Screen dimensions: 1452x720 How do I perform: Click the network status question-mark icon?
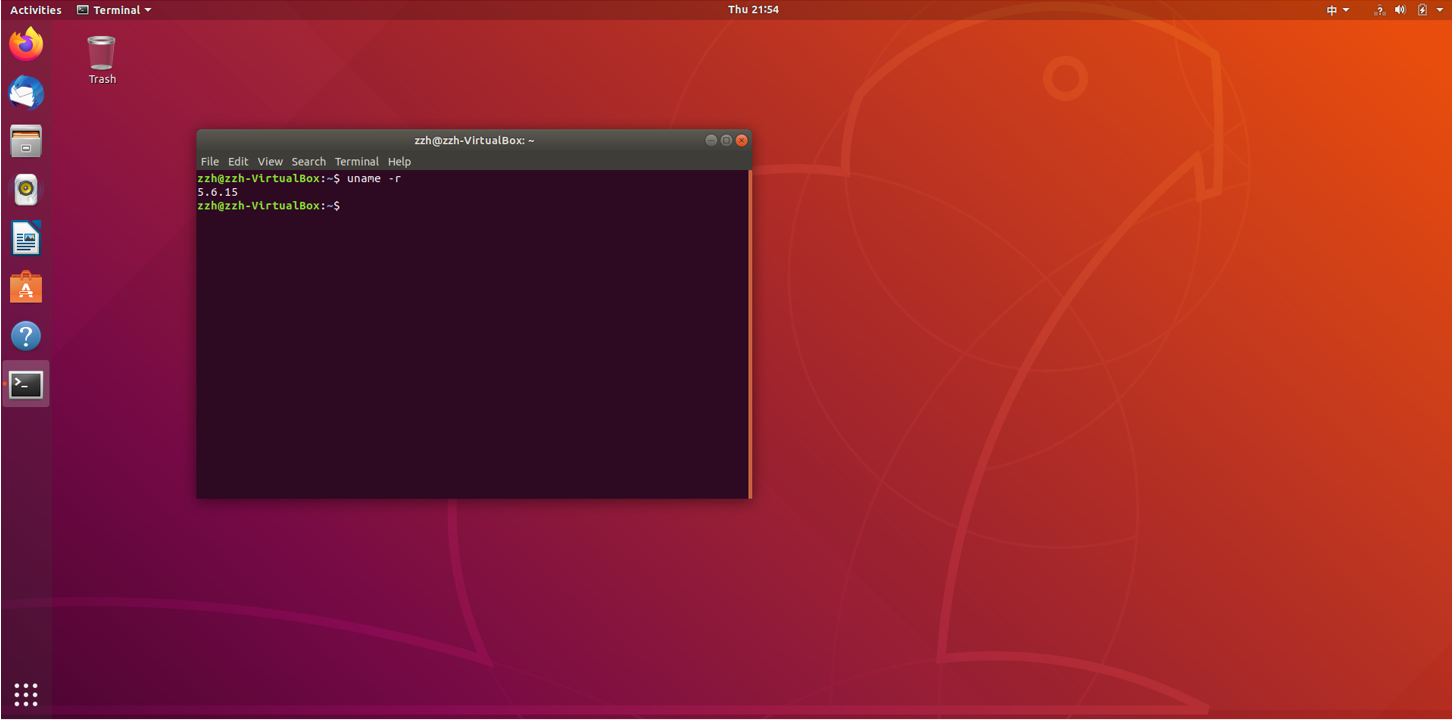point(1378,9)
